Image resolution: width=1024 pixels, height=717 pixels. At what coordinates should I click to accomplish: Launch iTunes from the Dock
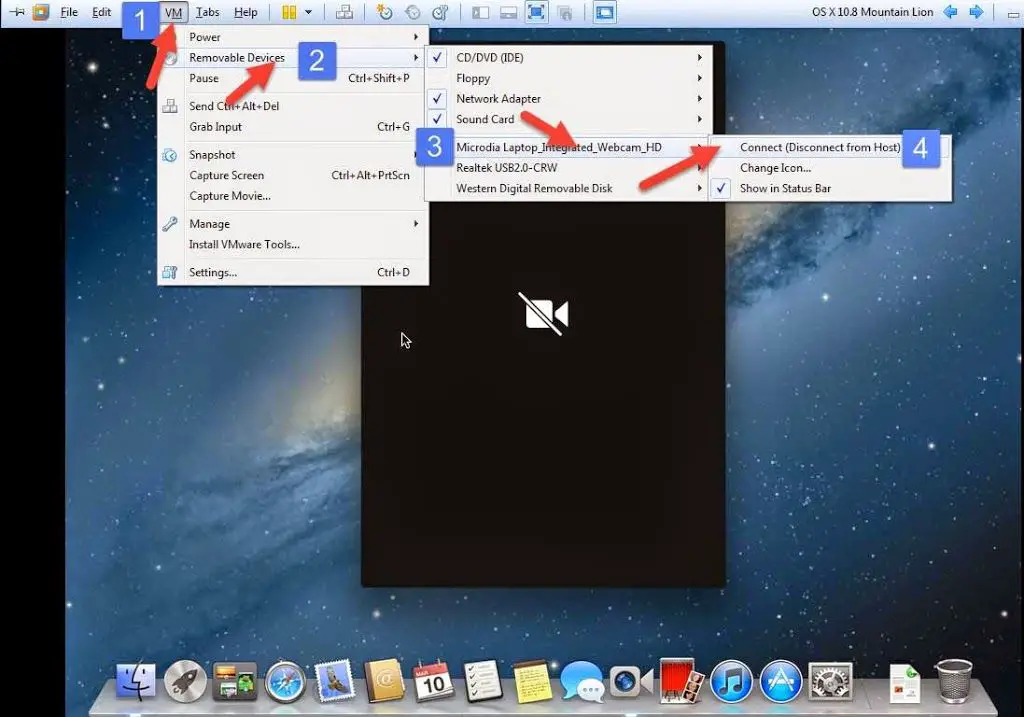(x=731, y=682)
